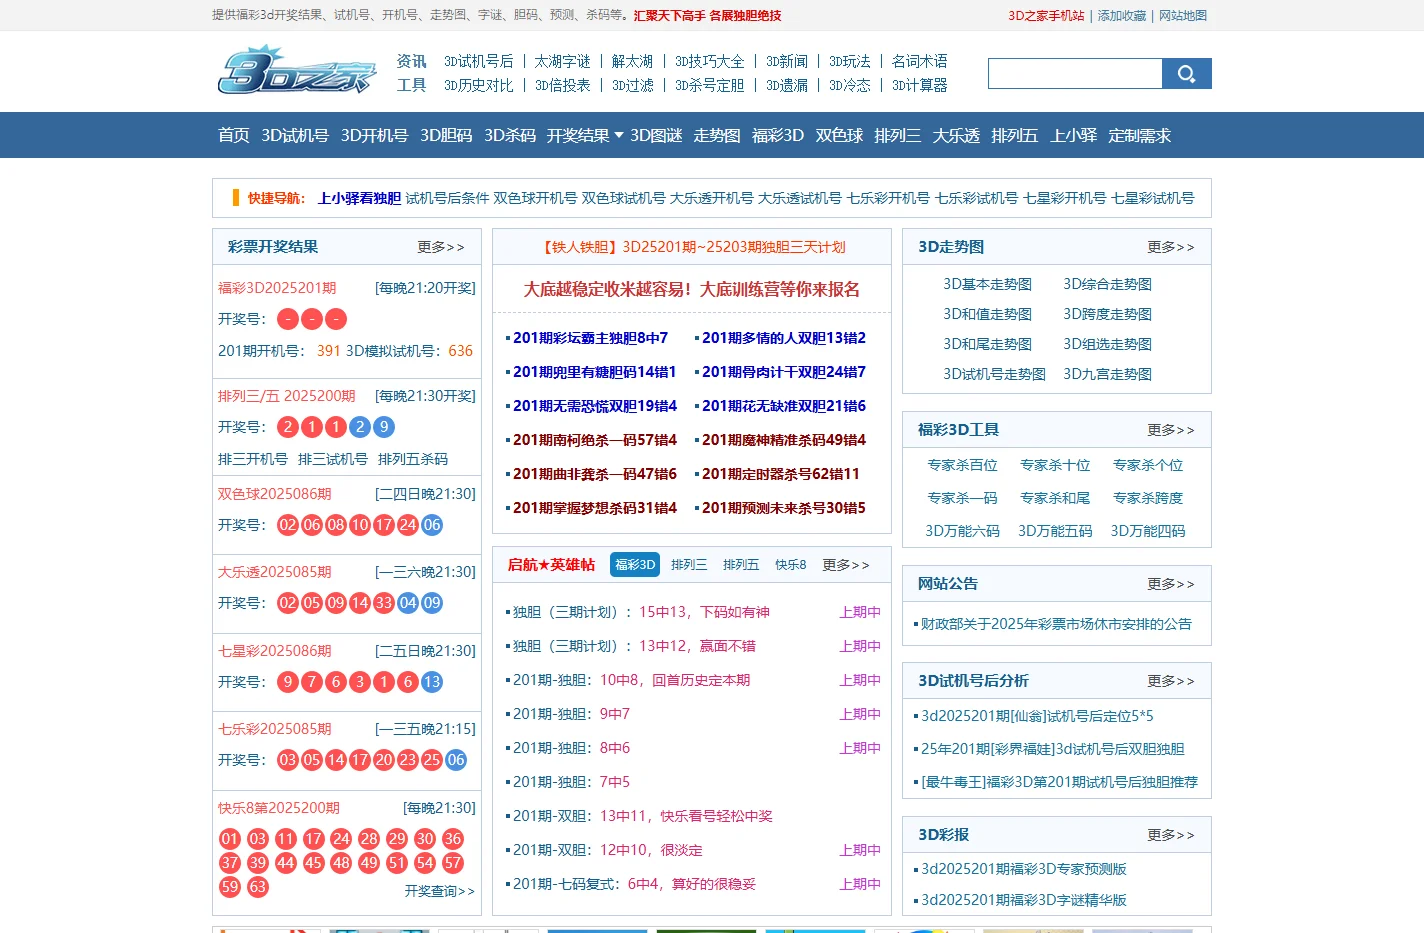Screen dimensions: 1424x933
Task: Open 太湖字谜 header link
Action: (x=562, y=62)
